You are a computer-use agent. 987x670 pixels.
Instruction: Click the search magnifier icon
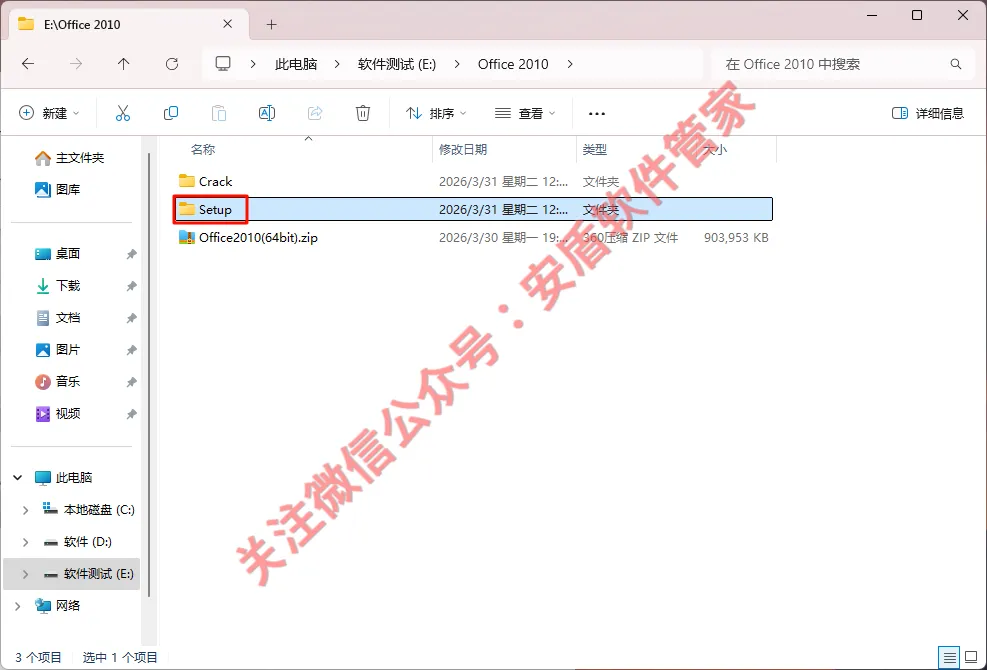point(956,64)
